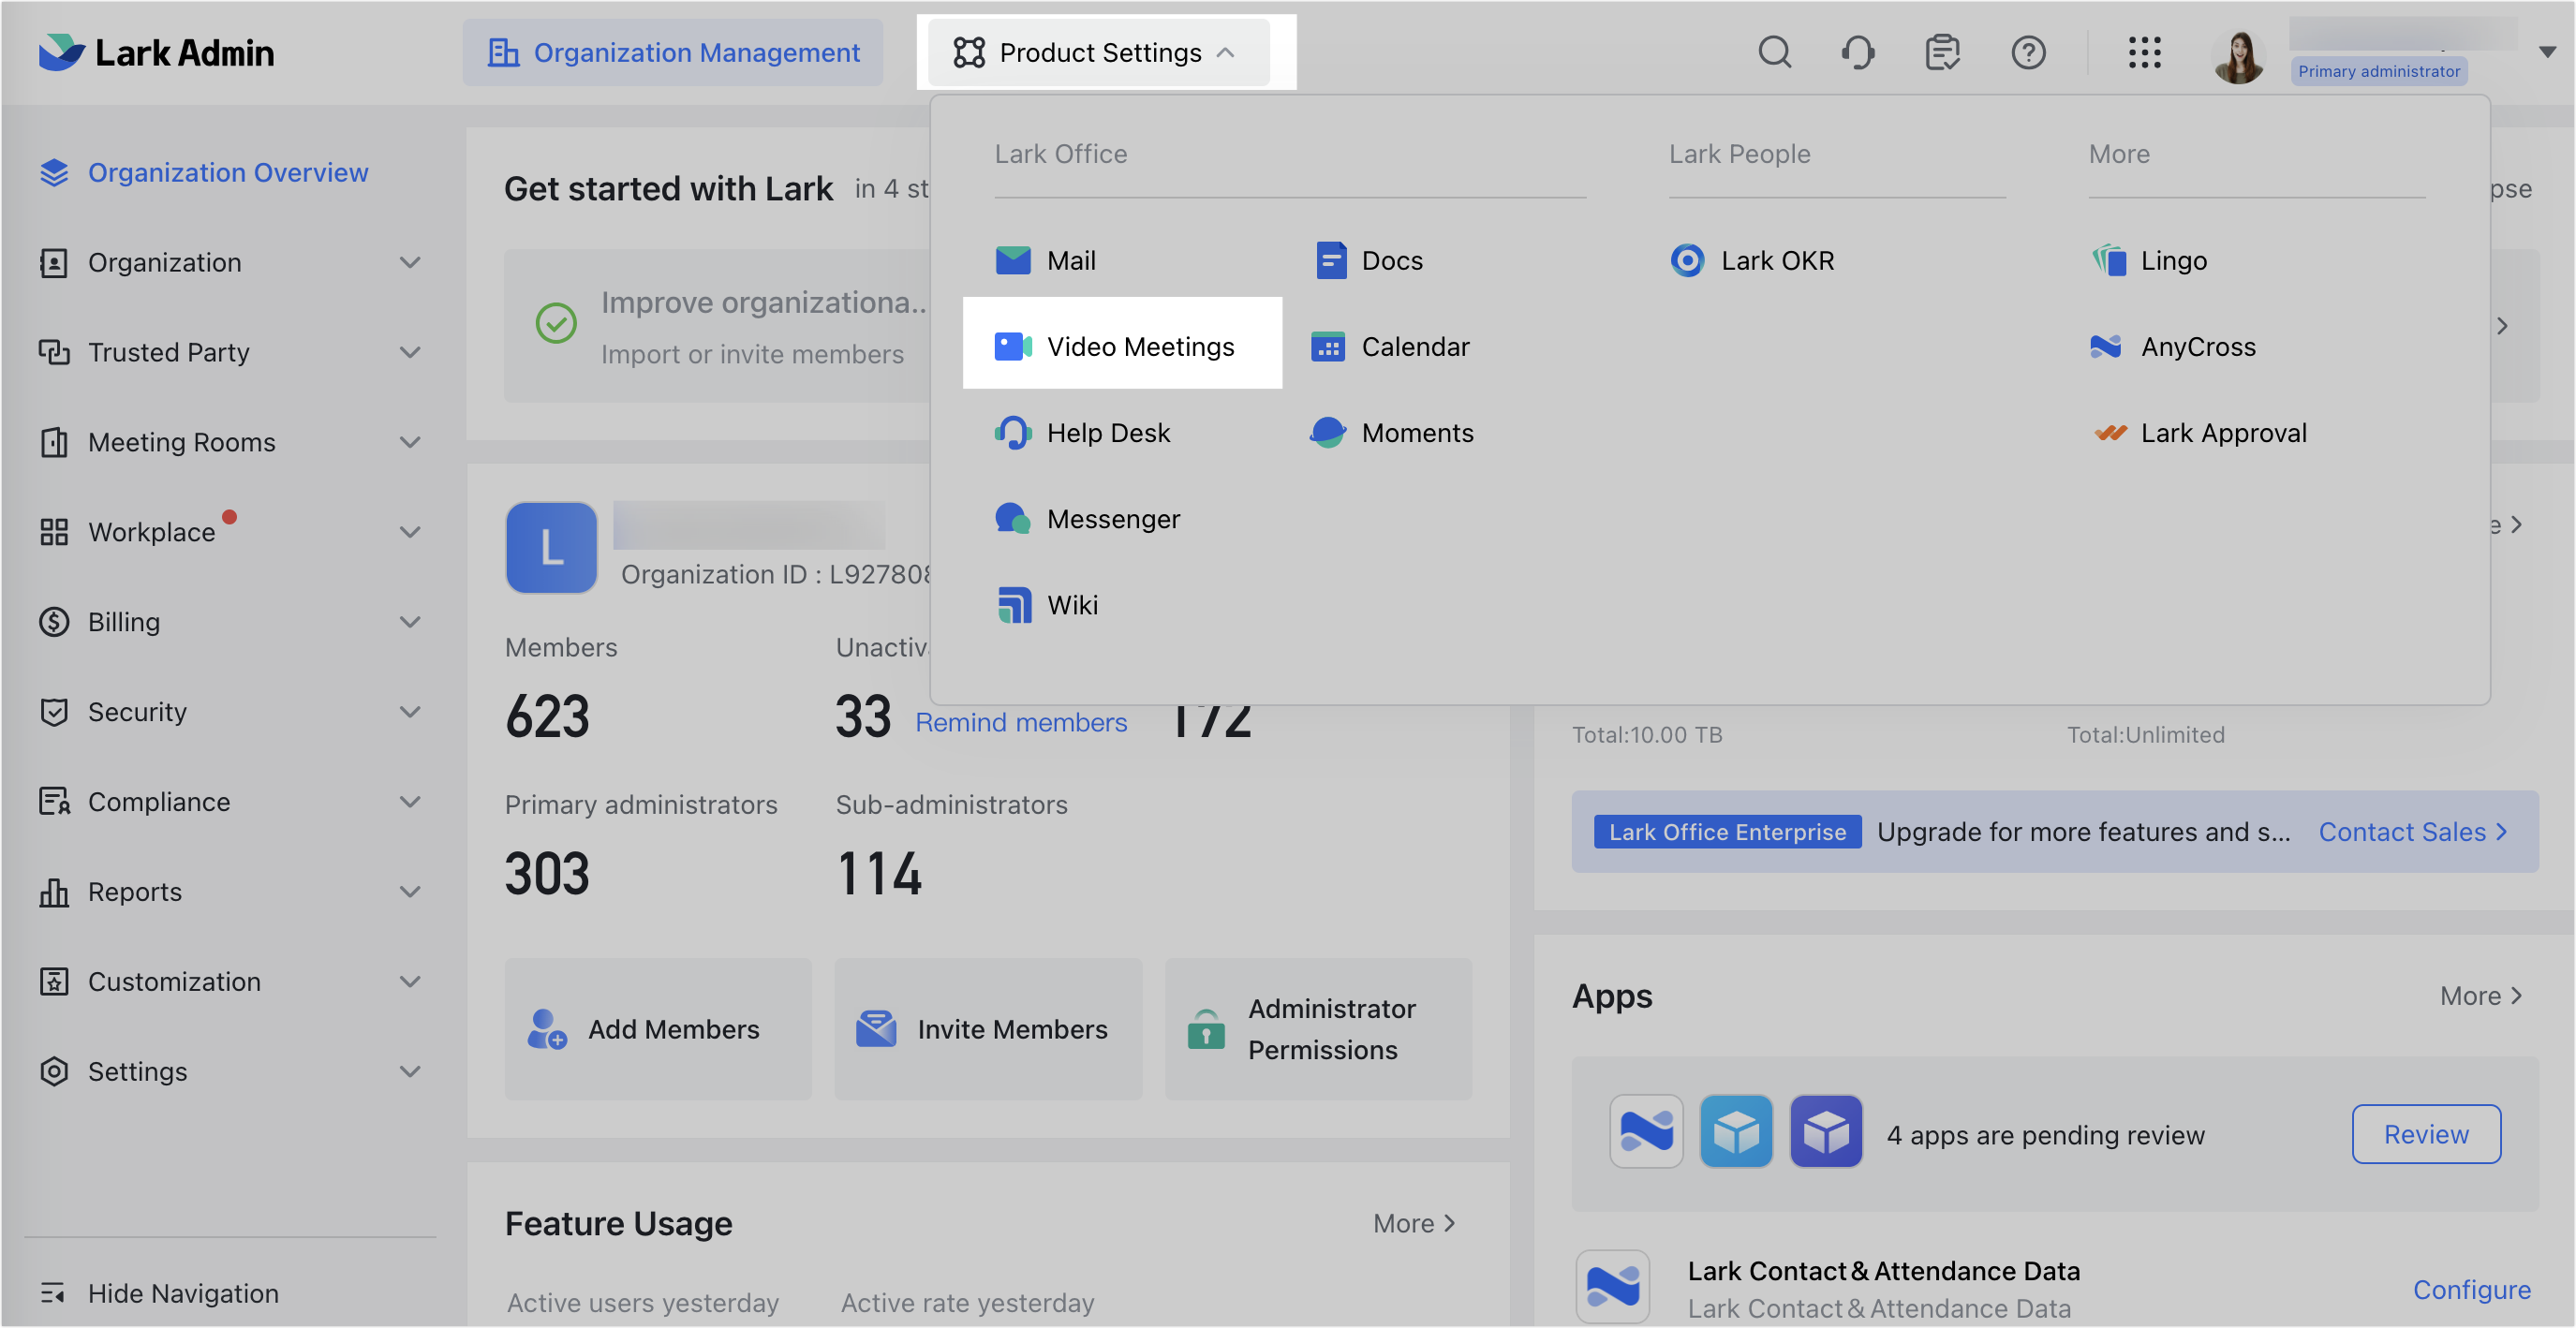
Task: Open the task checklist icon
Action: (1942, 52)
